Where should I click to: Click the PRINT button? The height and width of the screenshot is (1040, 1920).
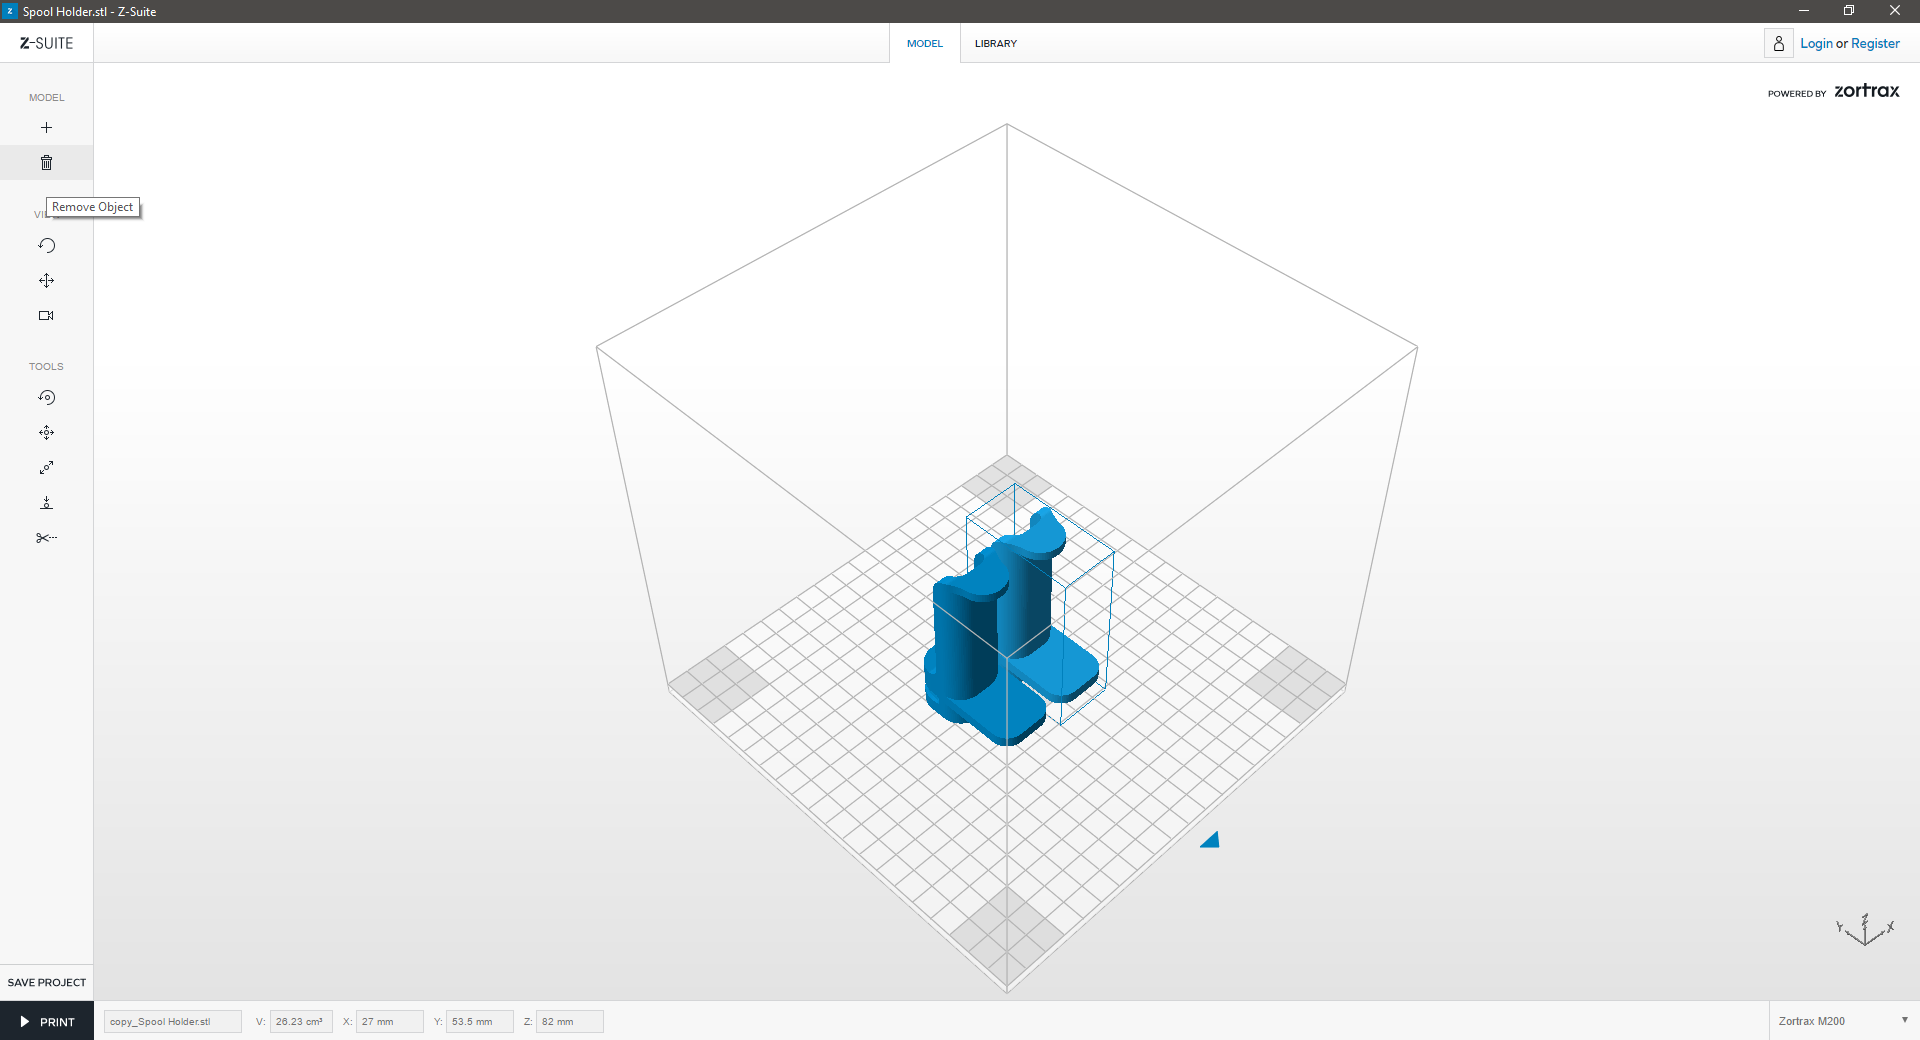(x=47, y=1022)
